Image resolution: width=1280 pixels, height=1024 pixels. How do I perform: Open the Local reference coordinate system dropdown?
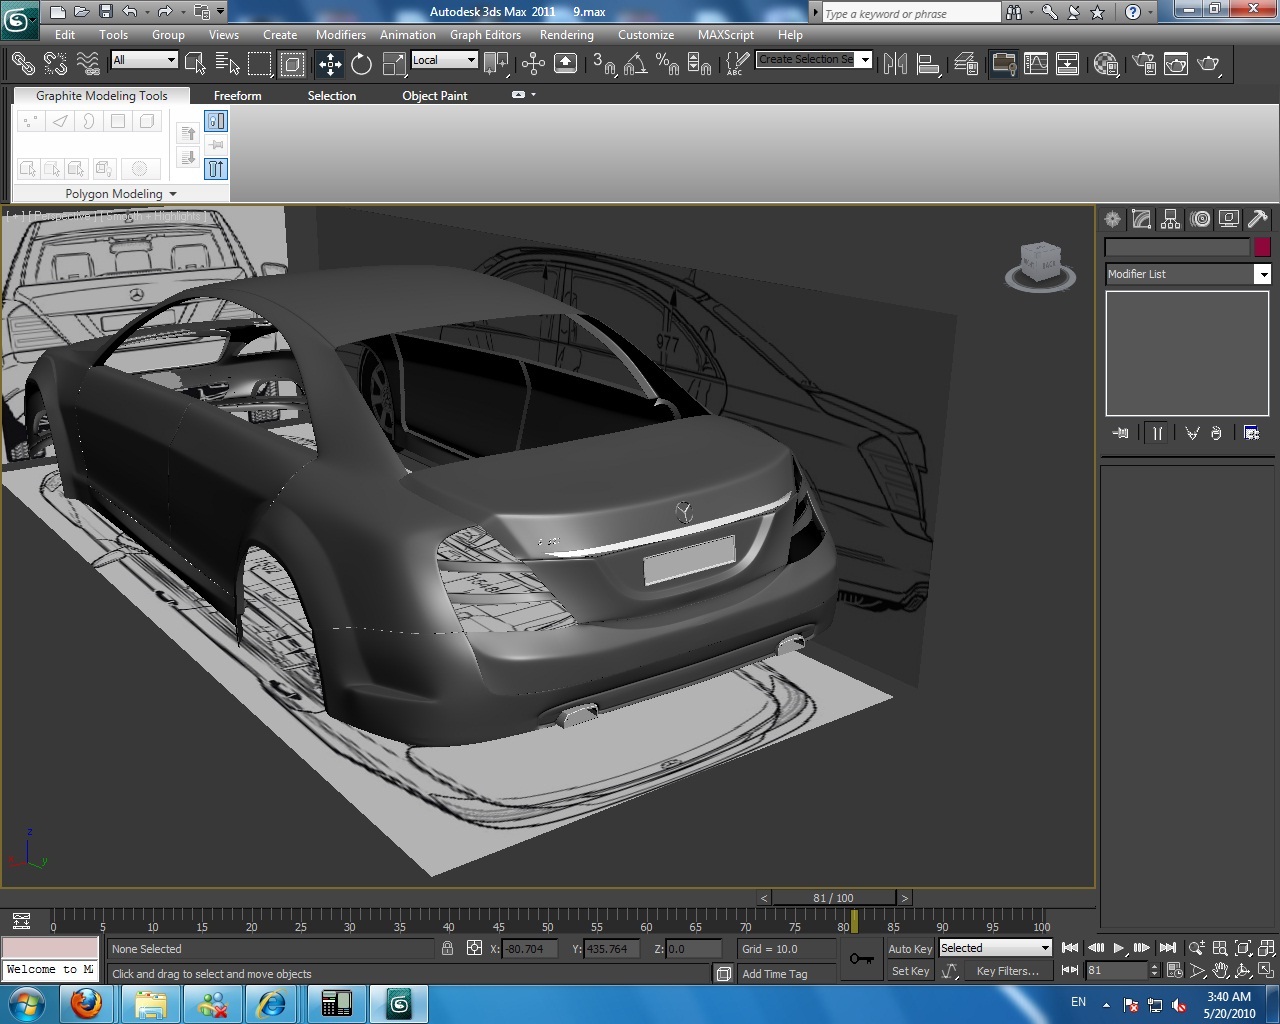coord(444,60)
